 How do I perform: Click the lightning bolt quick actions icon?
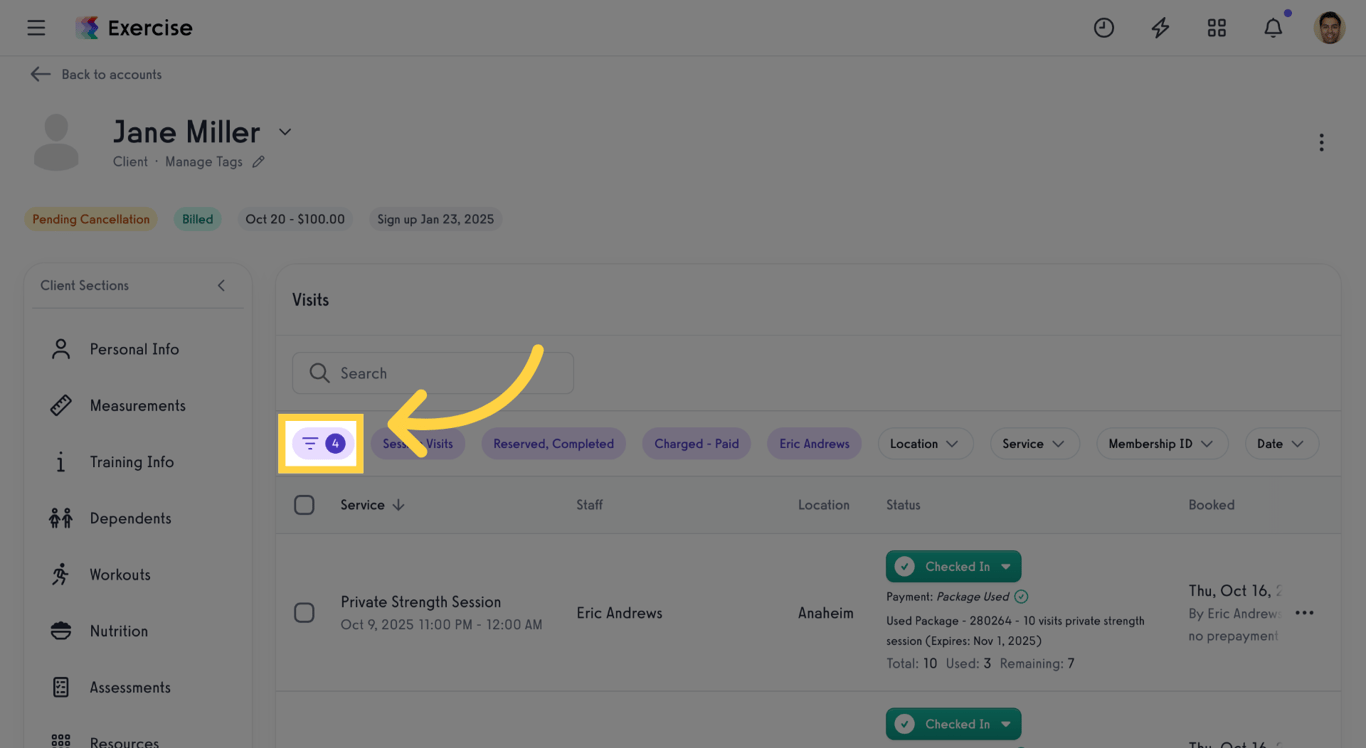click(1160, 28)
